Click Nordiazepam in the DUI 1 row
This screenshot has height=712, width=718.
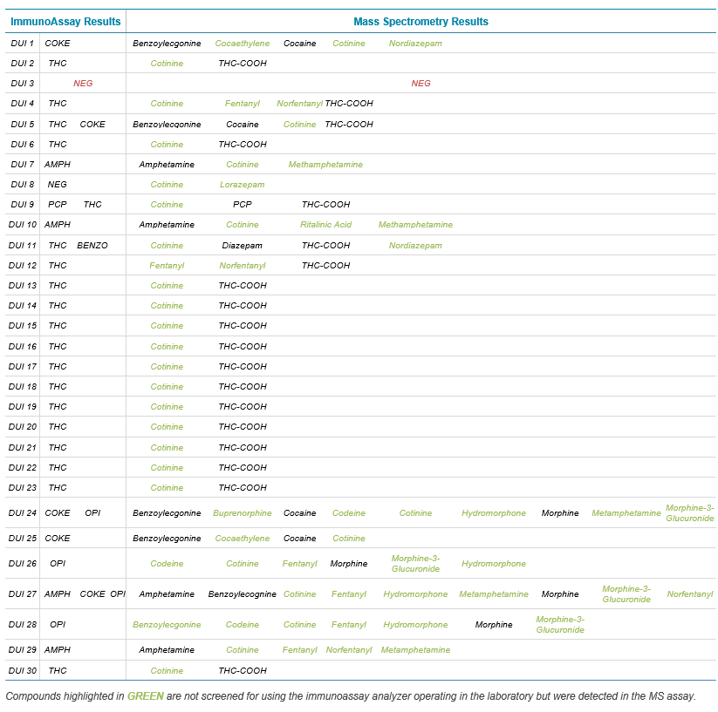[x=415, y=43]
